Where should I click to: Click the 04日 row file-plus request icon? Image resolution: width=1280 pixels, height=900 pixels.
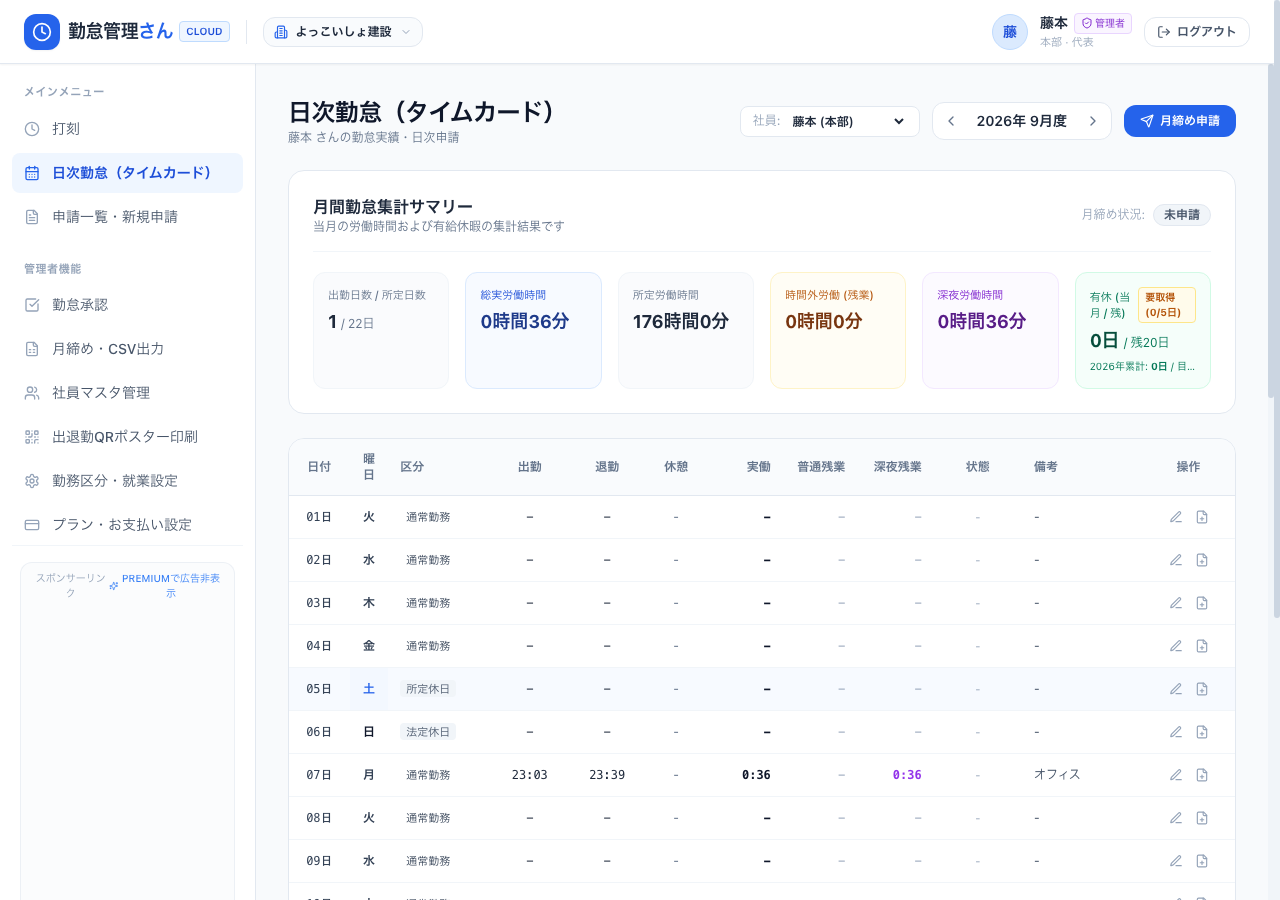coord(1202,646)
